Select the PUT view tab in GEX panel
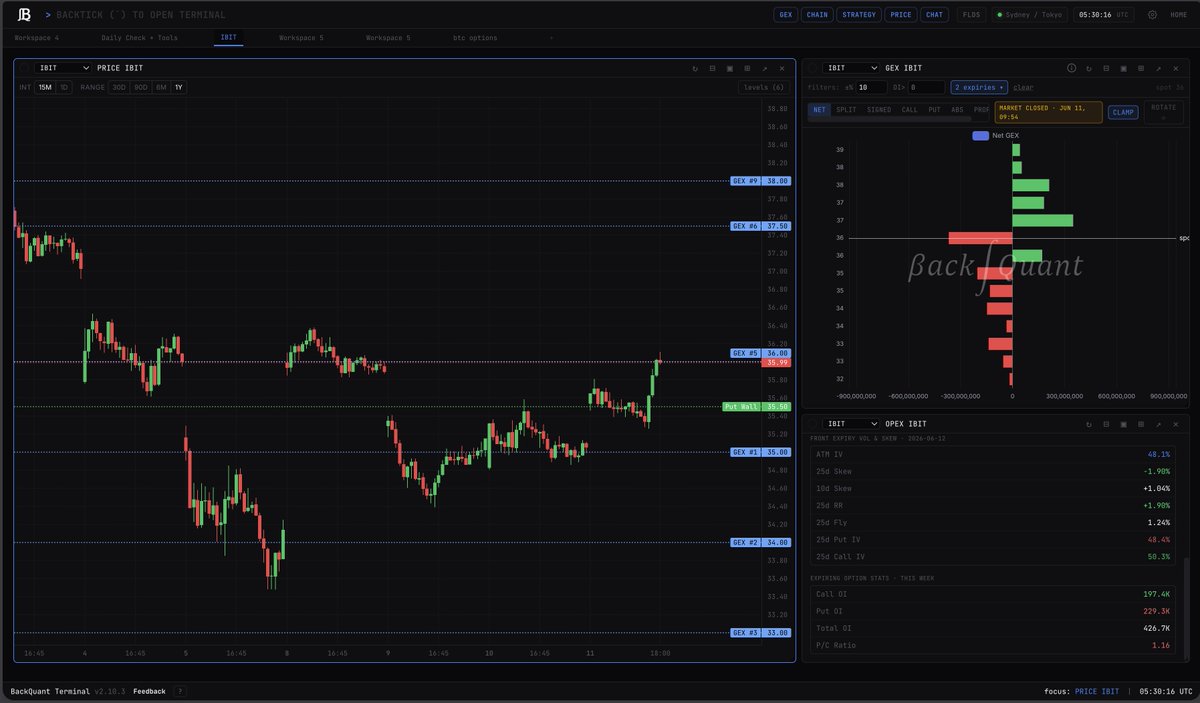This screenshot has width=1200, height=703. [934, 110]
